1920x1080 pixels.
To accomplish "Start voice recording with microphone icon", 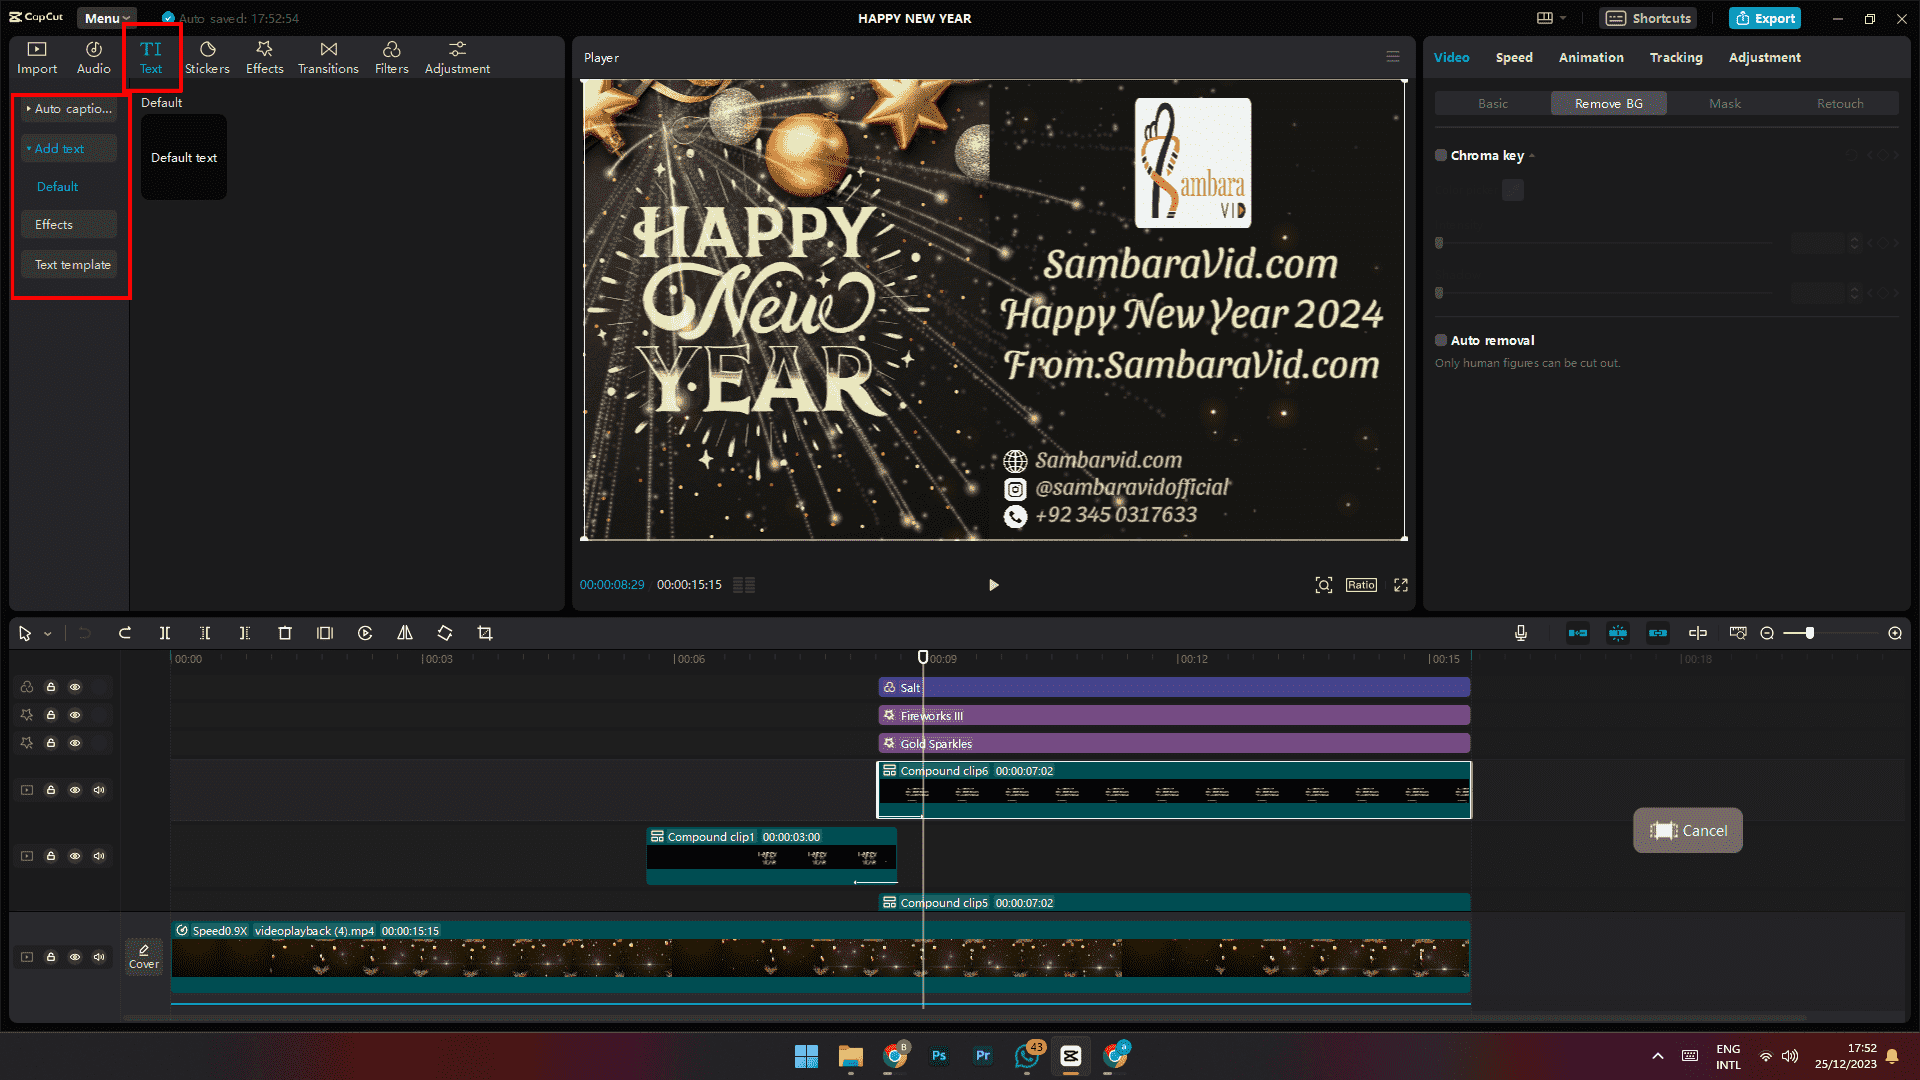I will pos(1521,633).
